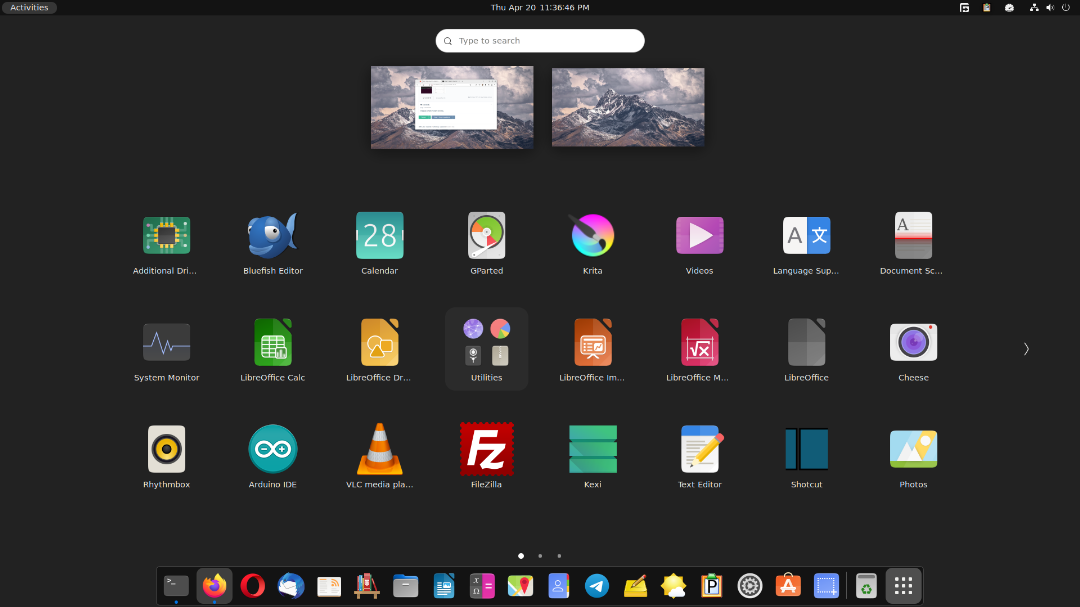Toggle the Show Applications grid button
The image size is (1080, 607).
pyautogui.click(x=903, y=586)
